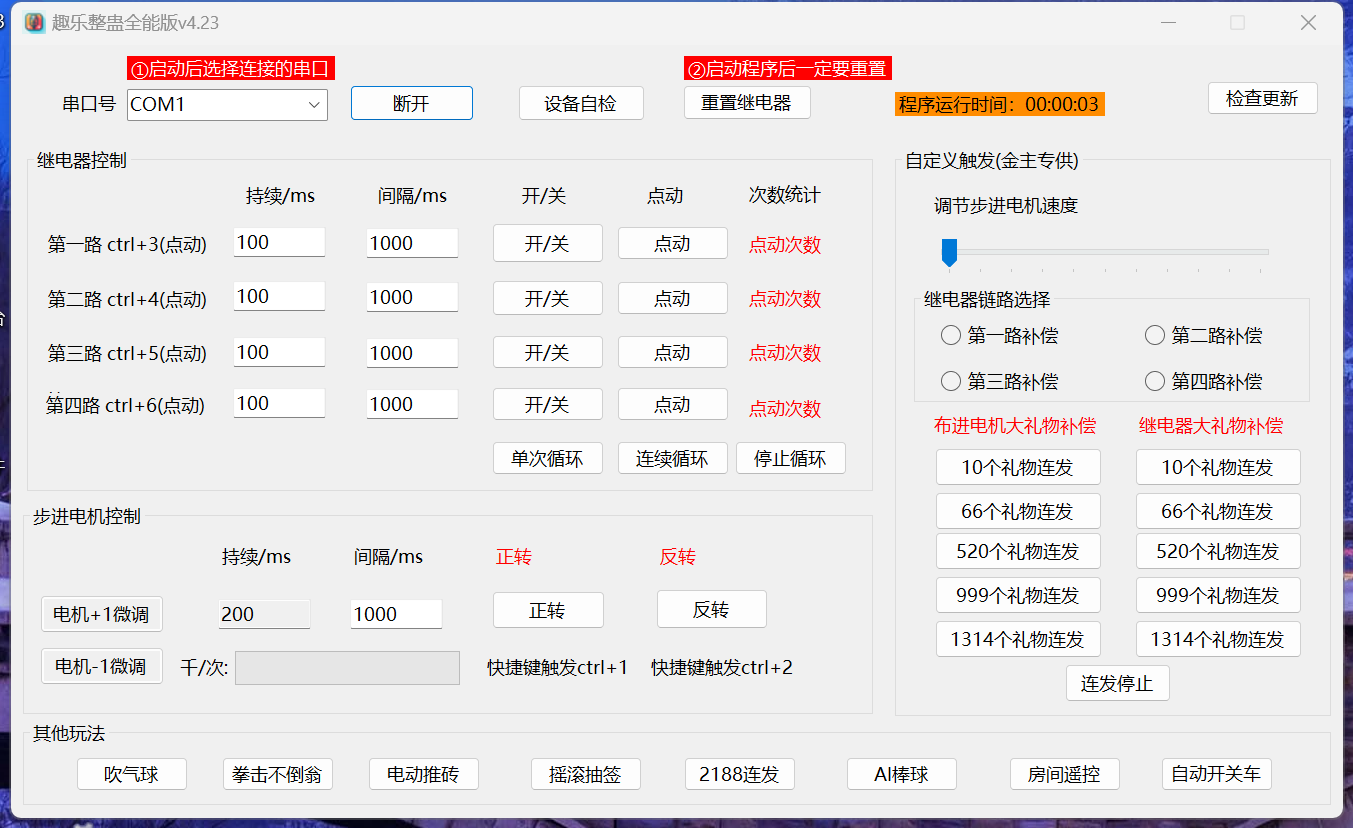
Task: Check for updates with 检查更新
Action: [1262, 98]
